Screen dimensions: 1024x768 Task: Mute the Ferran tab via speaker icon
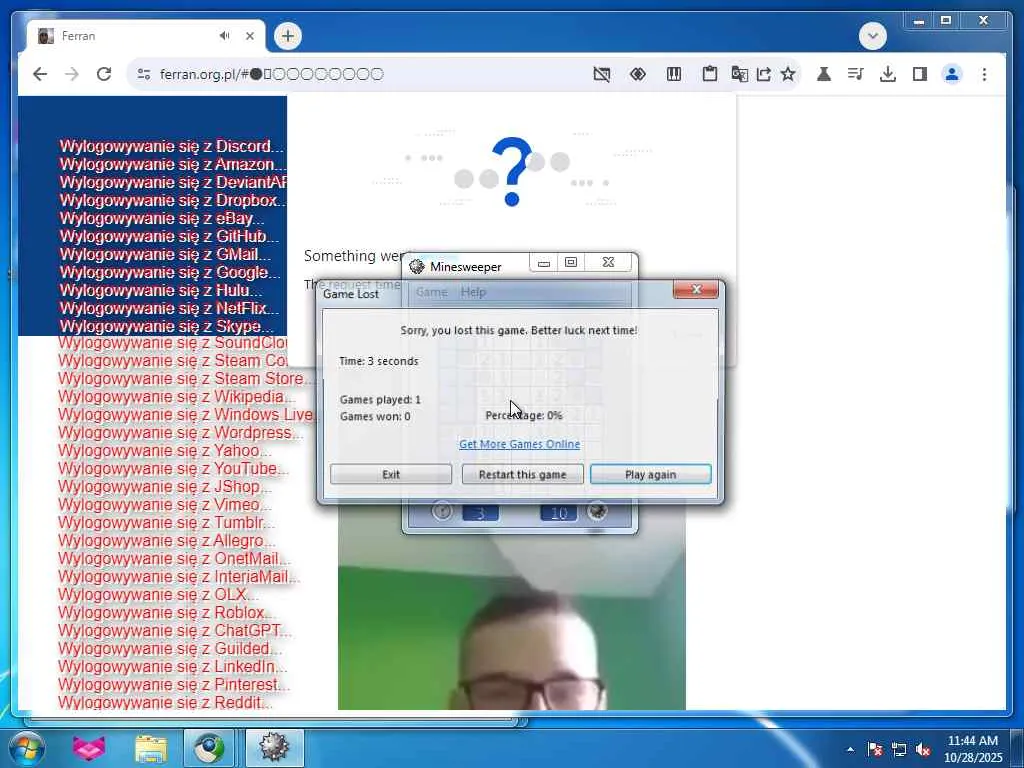point(225,36)
